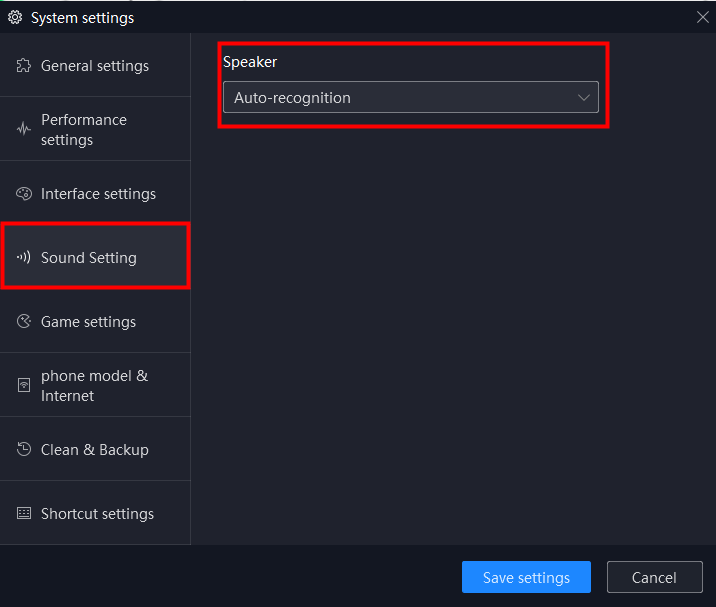This screenshot has width=716, height=607.
Task: Click the Clean & Backup clock icon
Action: 24,449
